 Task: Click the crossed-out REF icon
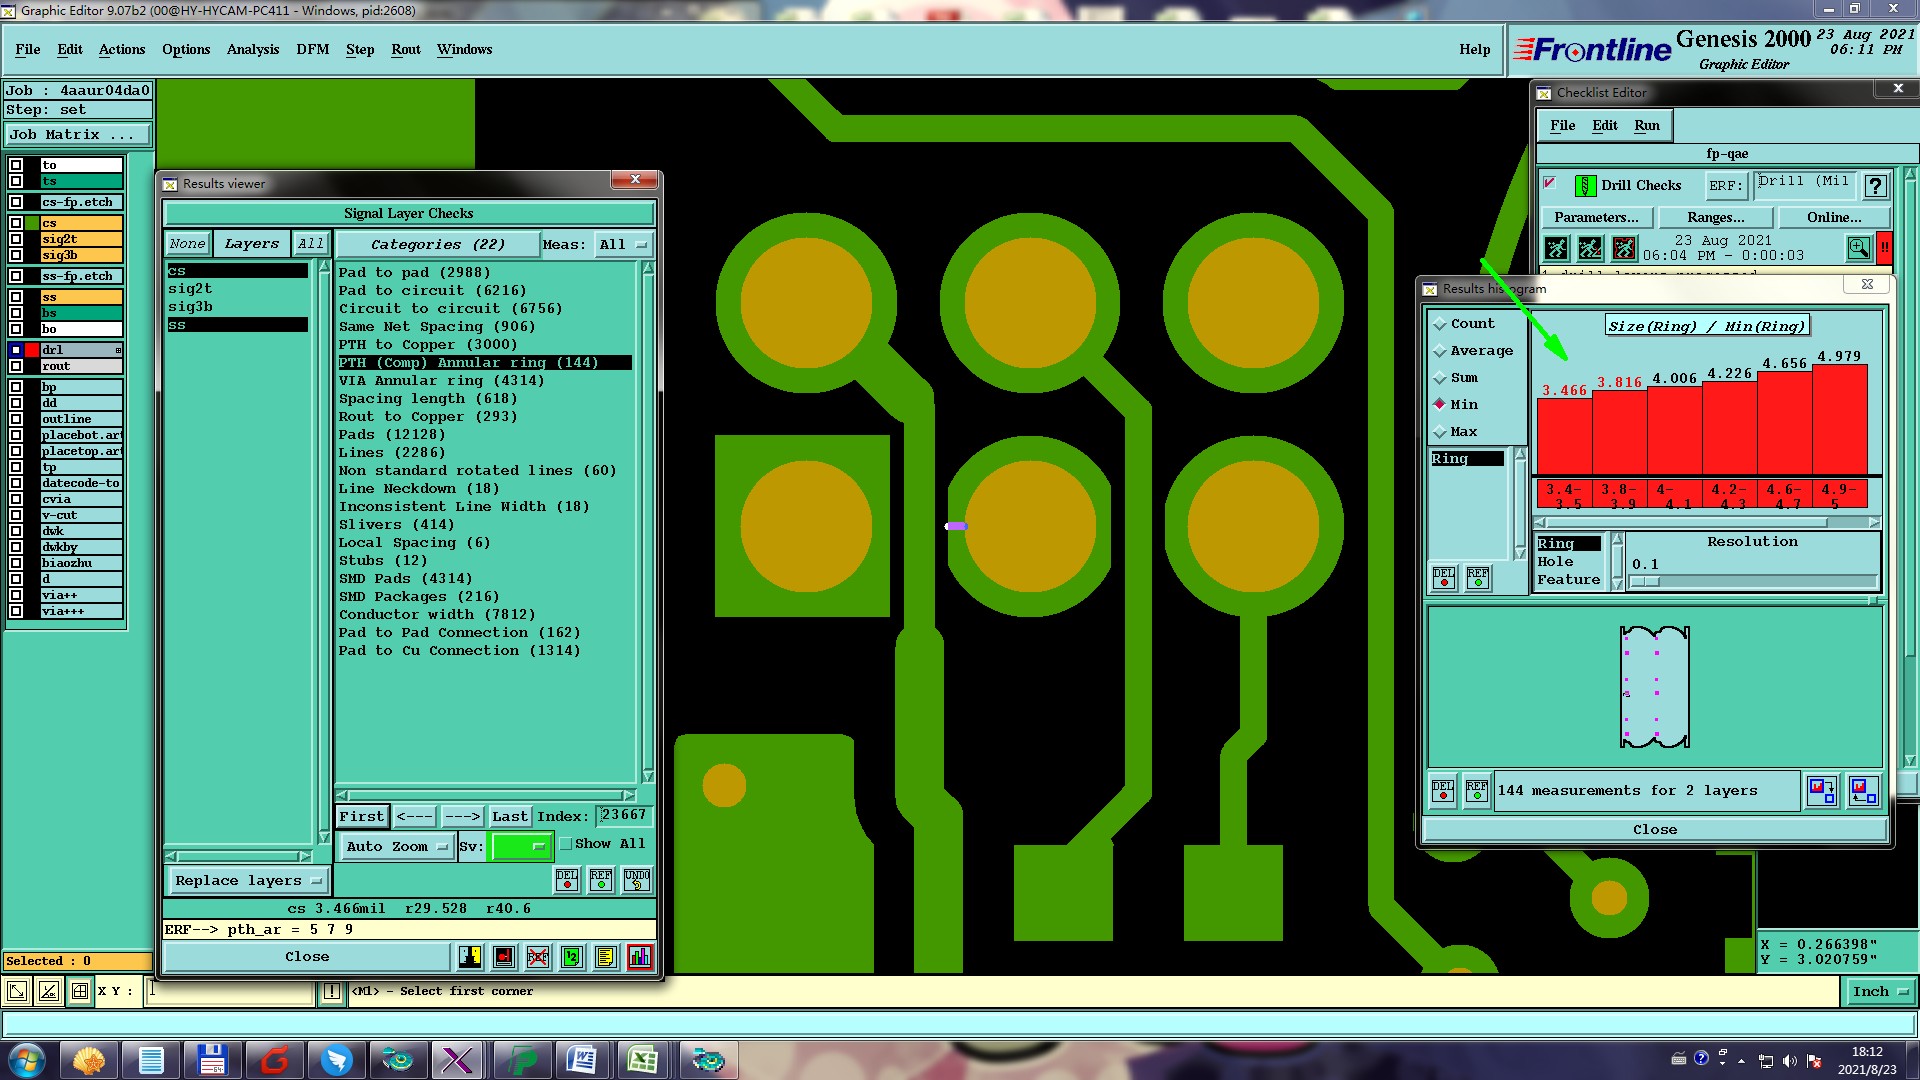[x=538, y=957]
